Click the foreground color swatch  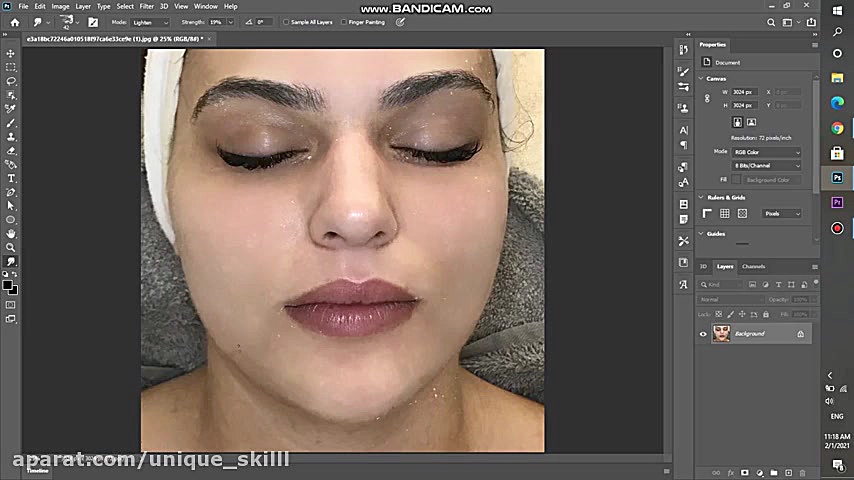[8, 285]
